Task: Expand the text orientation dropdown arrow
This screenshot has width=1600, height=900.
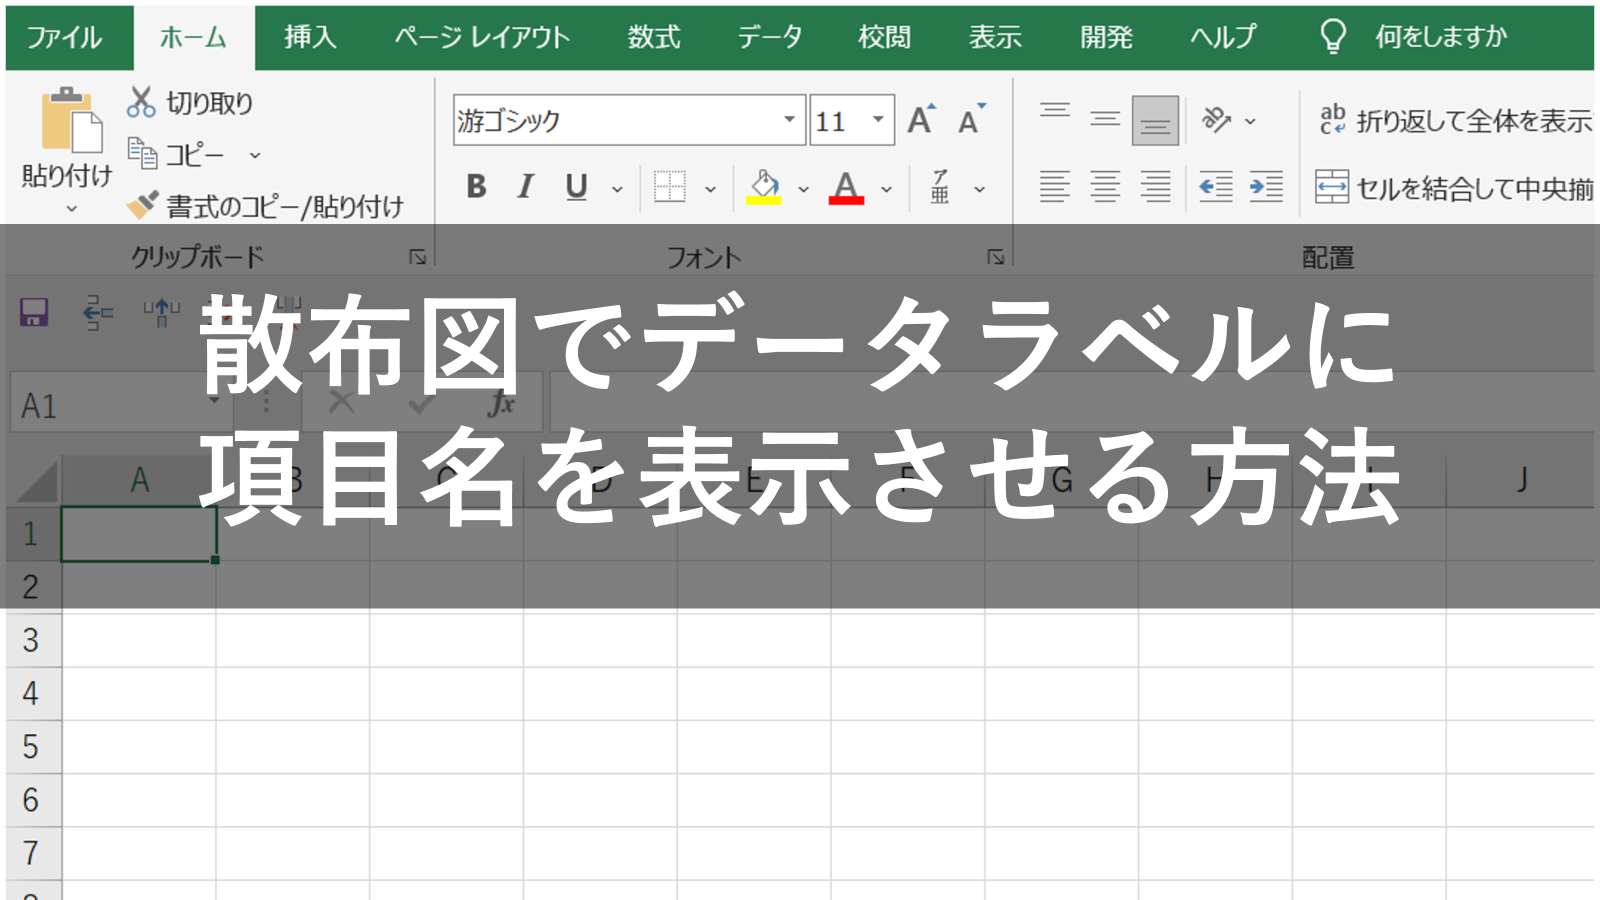Action: pyautogui.click(x=1250, y=121)
